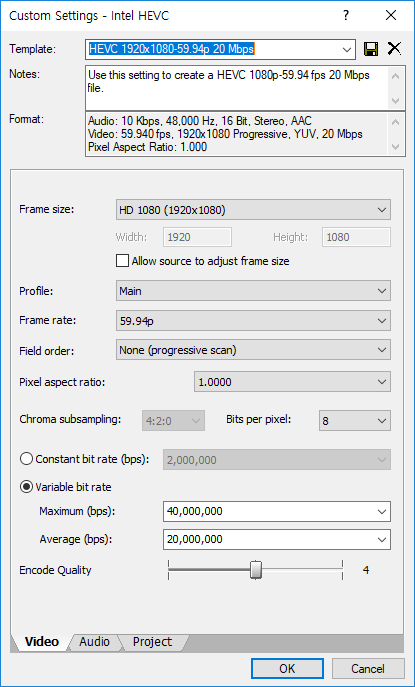Open the Template dropdown list
This screenshot has height=687, width=415.
point(347,50)
